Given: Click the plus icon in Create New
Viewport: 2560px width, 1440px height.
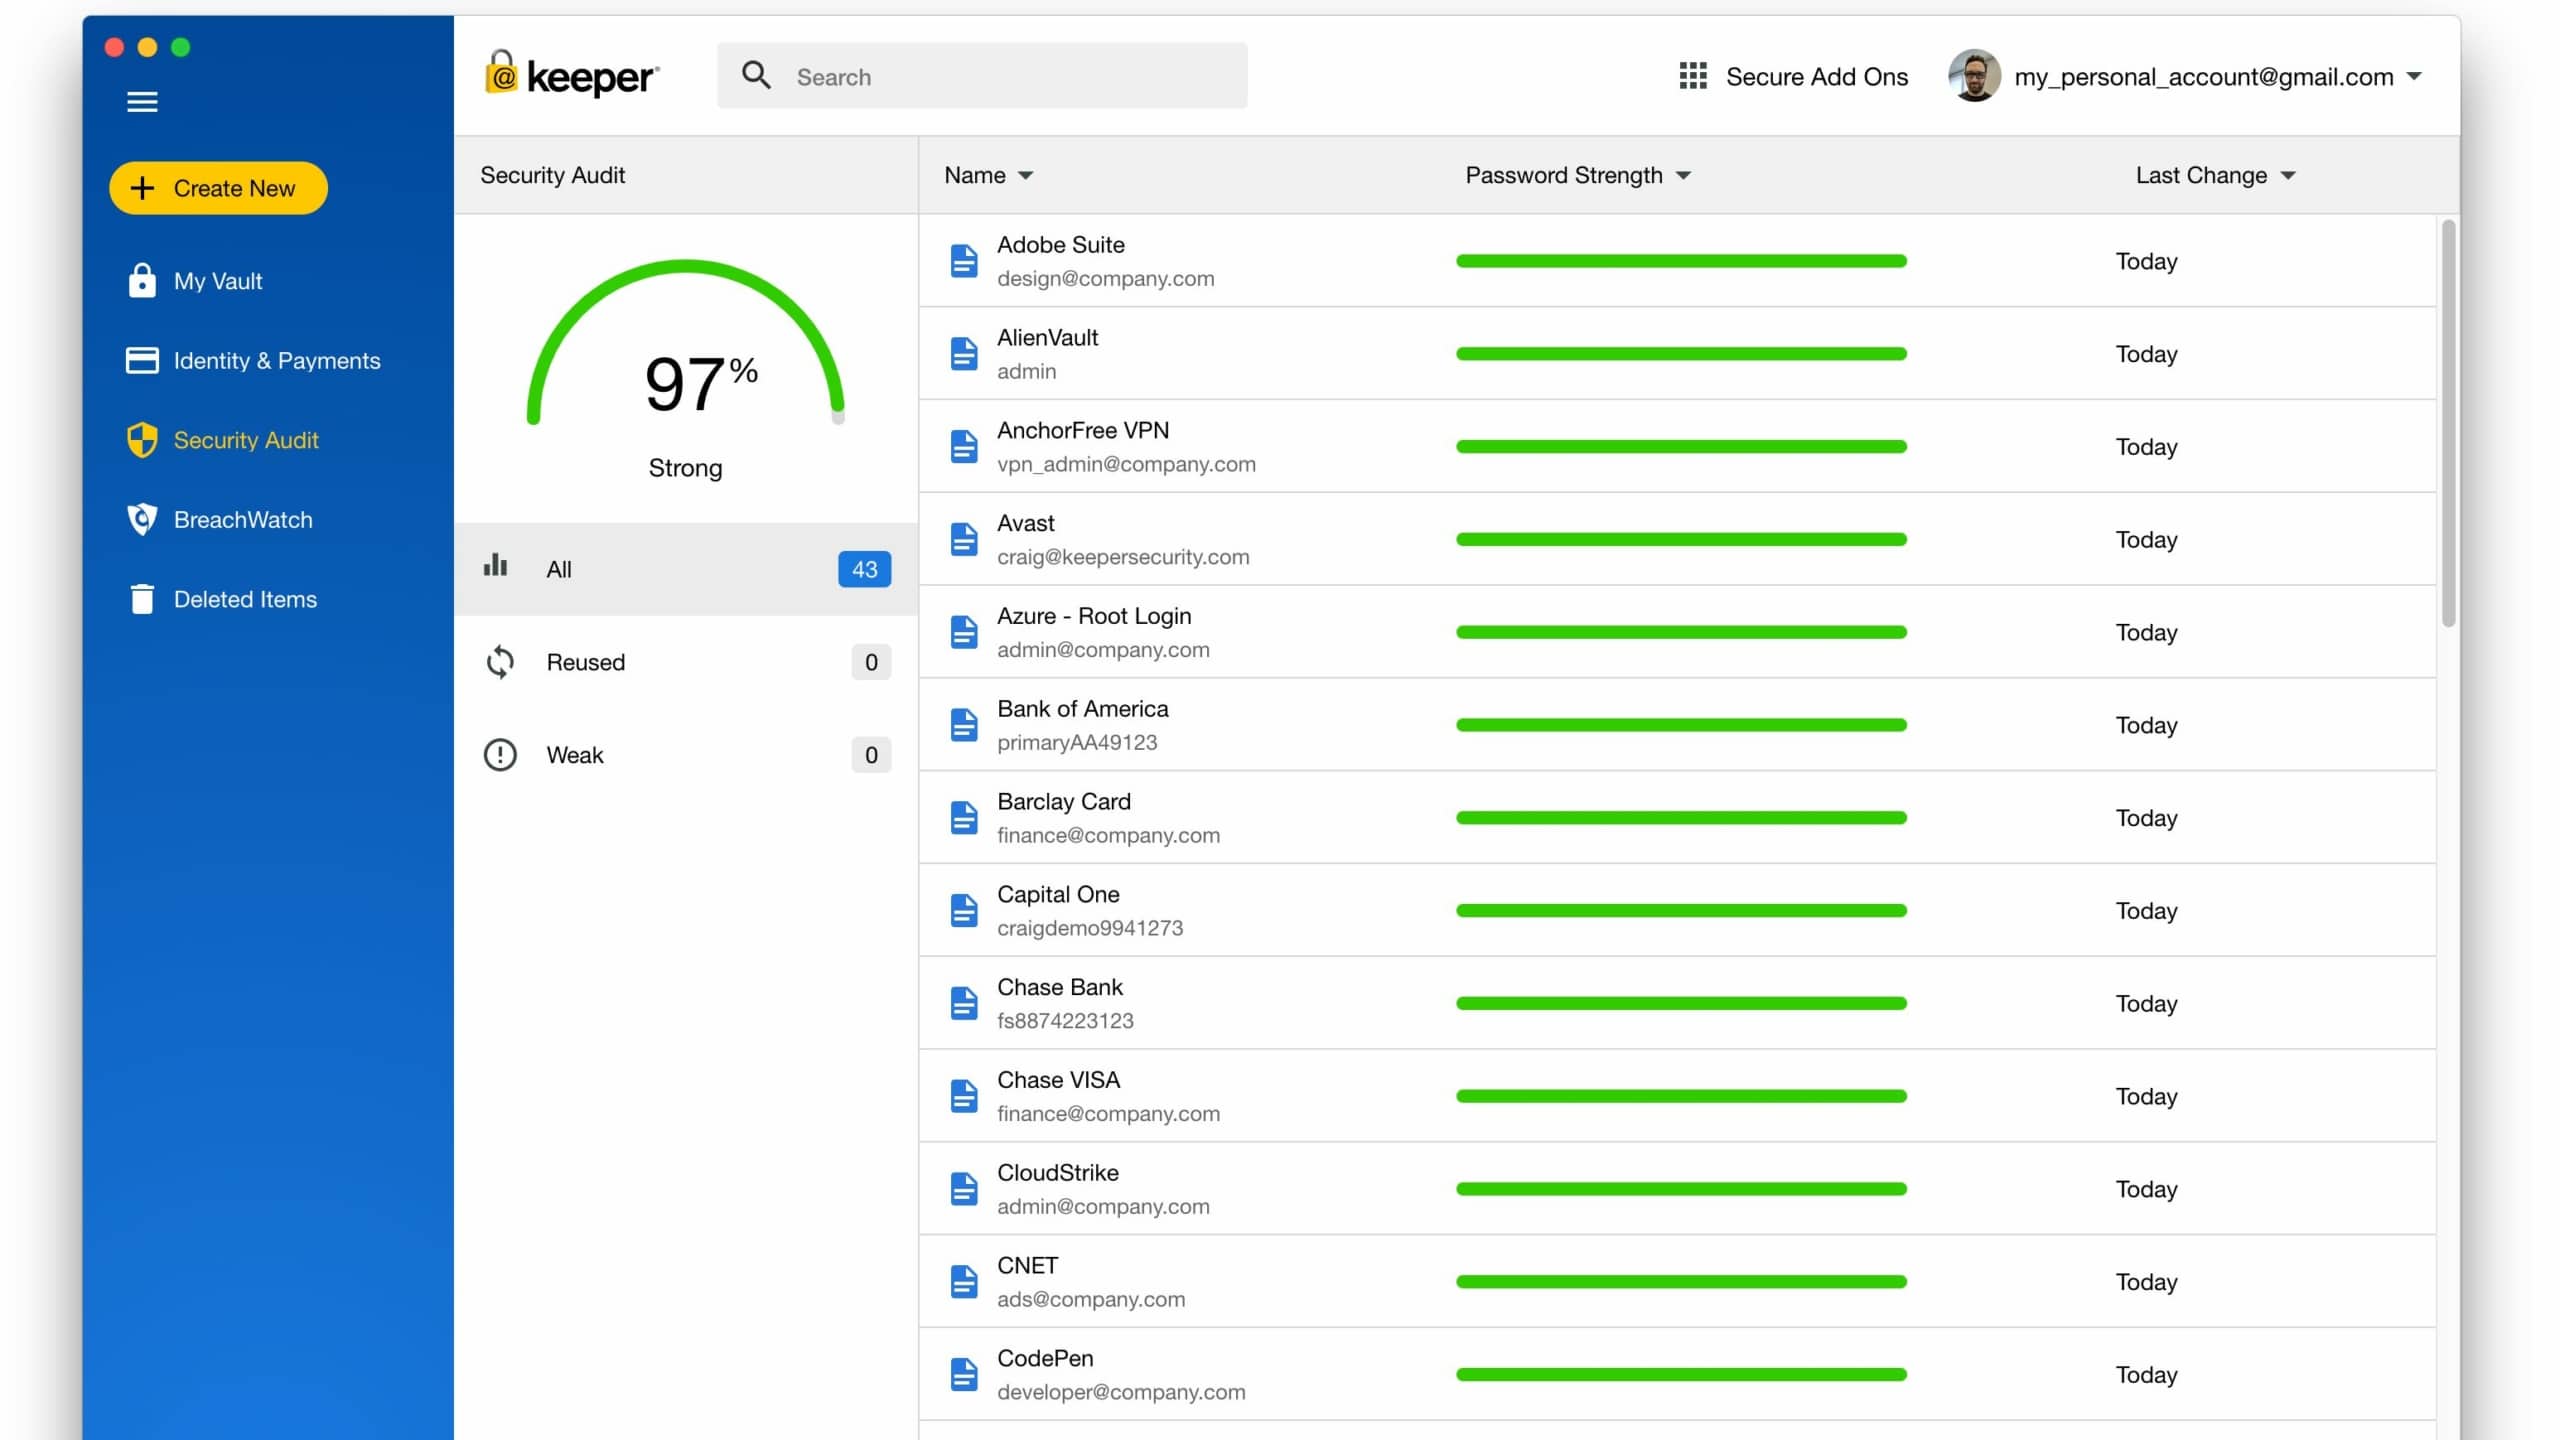Looking at the screenshot, I should point(142,188).
